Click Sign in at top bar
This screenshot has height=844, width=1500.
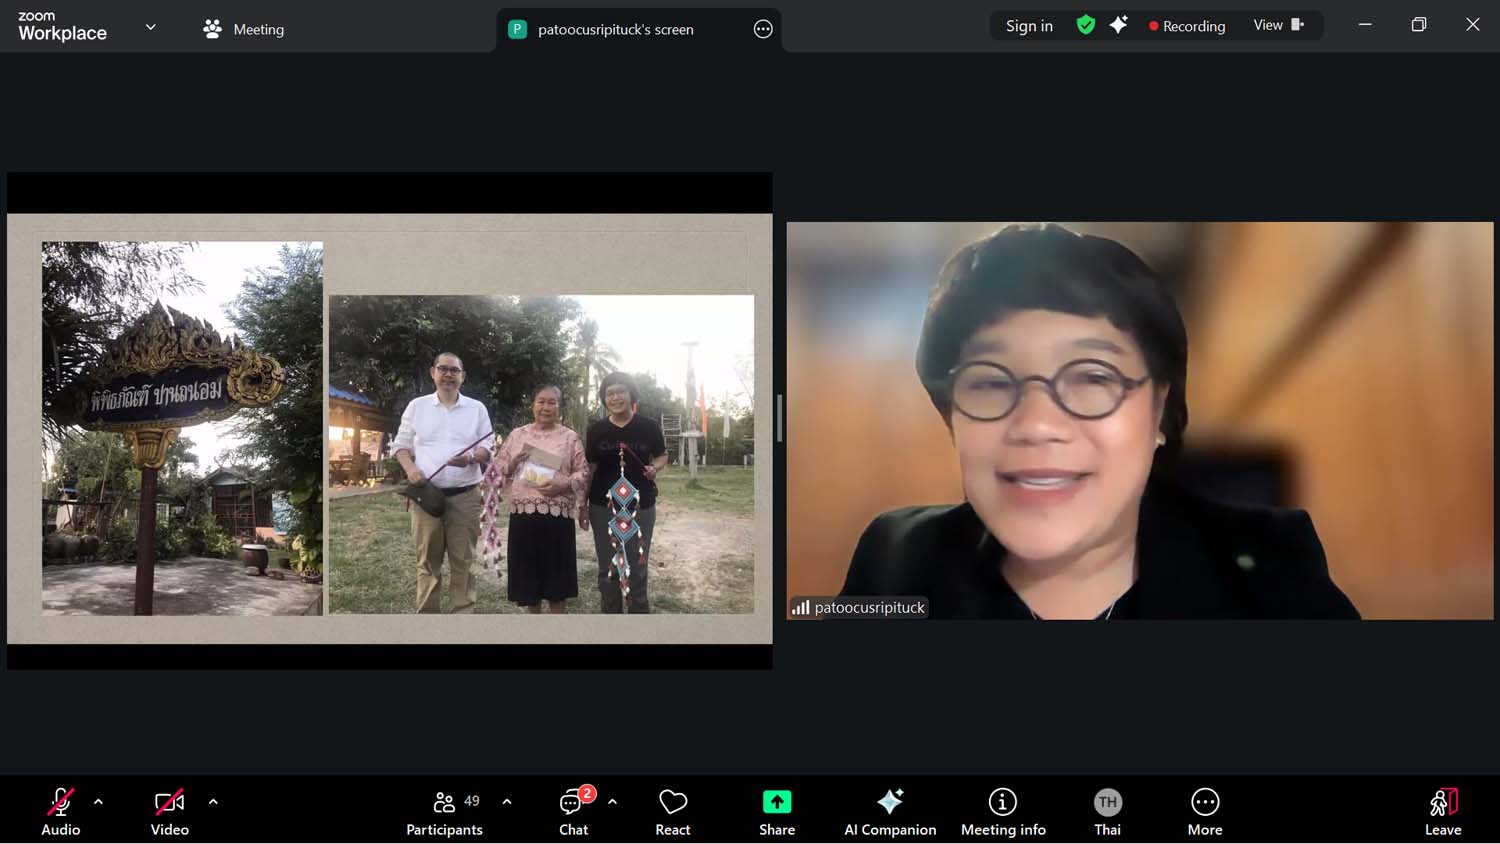(1029, 26)
